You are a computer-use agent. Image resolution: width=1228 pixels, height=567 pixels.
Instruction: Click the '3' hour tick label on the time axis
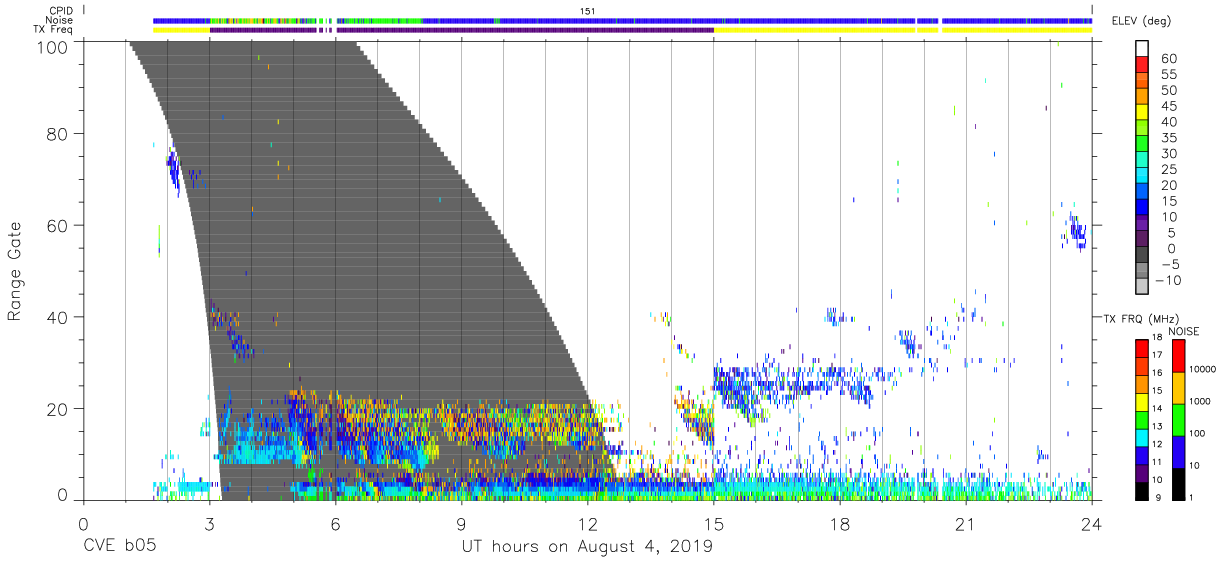point(209,522)
